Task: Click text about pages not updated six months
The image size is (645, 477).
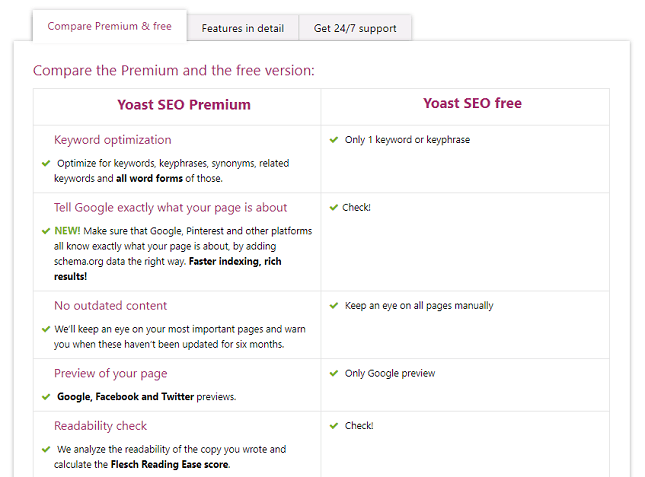Action: 180,337
